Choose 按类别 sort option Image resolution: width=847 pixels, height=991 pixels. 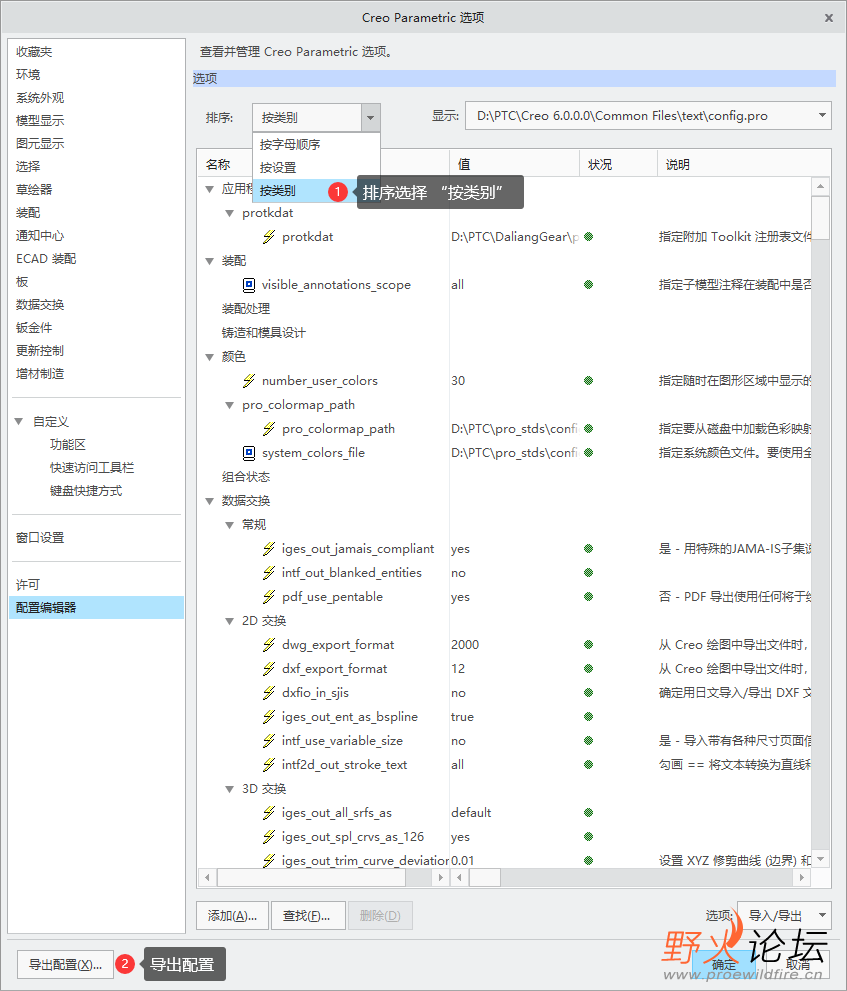coord(303,190)
